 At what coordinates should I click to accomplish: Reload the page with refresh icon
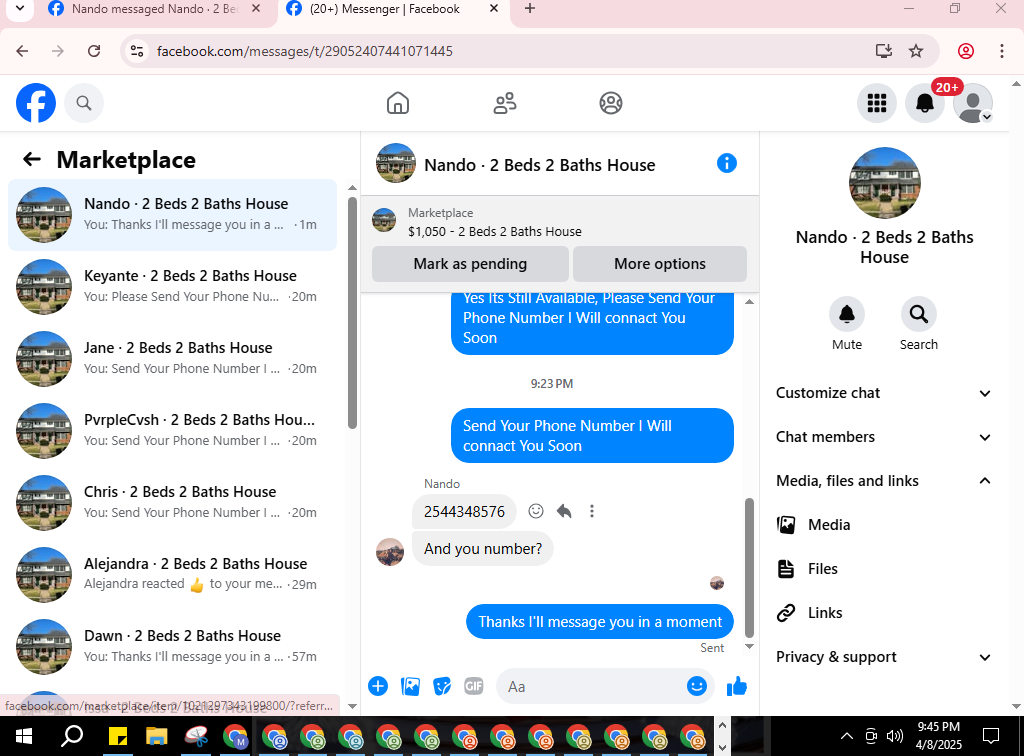pos(94,51)
